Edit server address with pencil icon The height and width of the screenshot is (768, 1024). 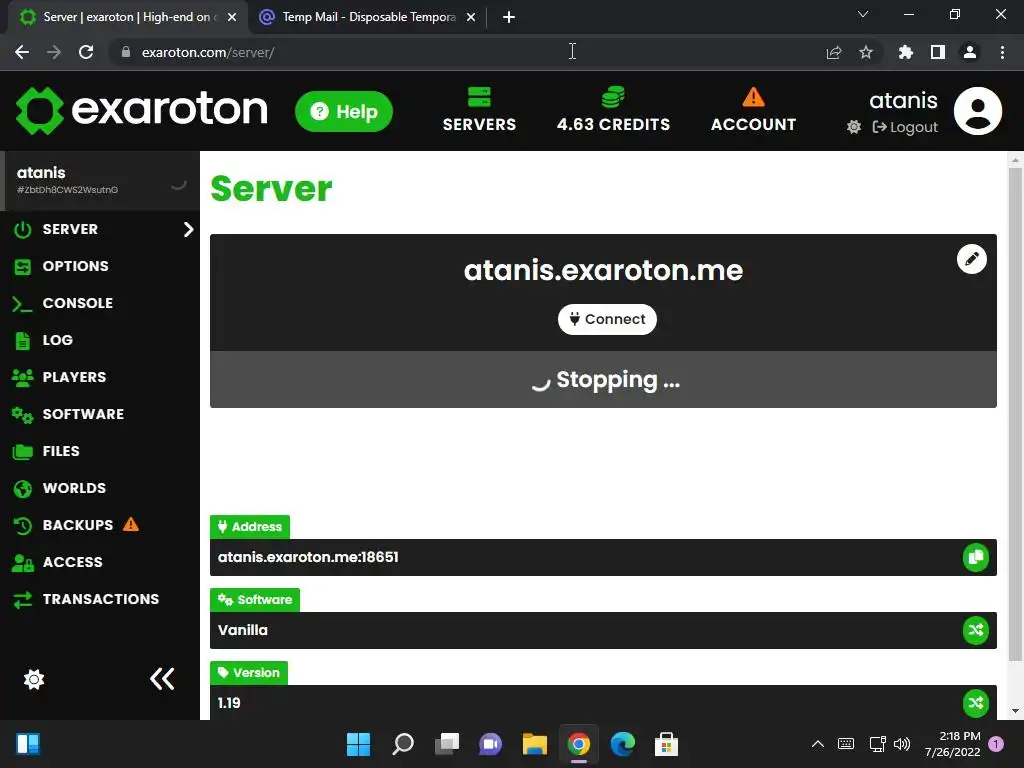tap(972, 259)
